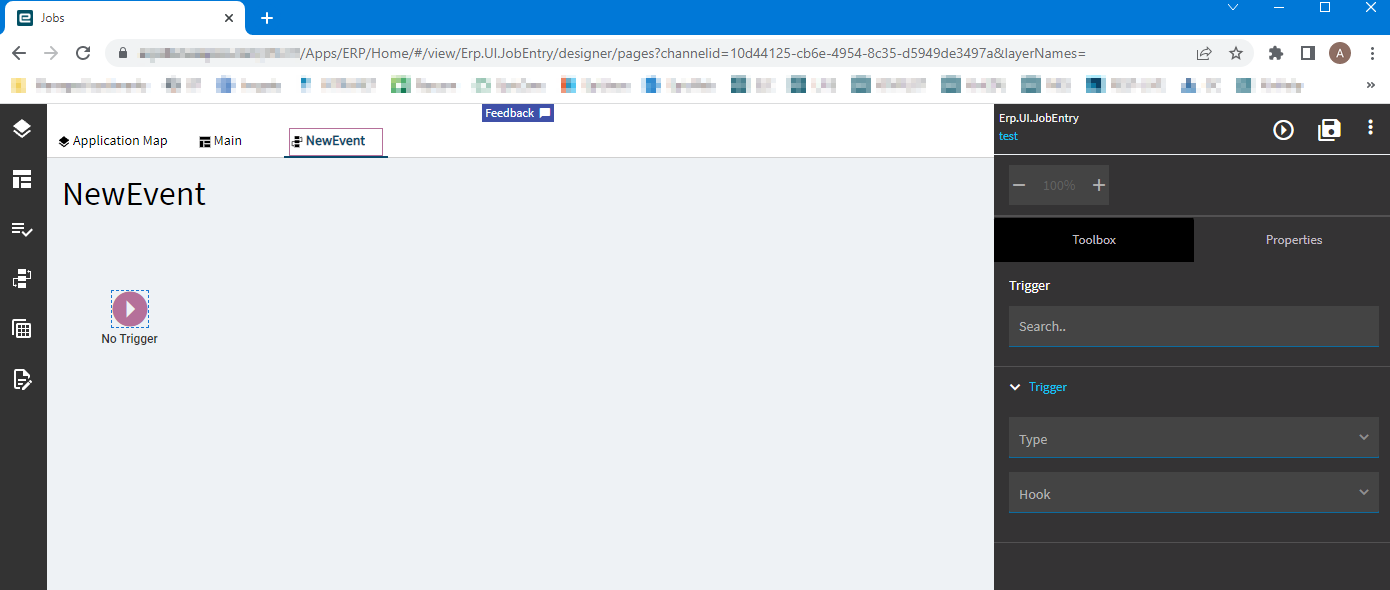Click the Feedback button
Viewport: 1390px width, 590px height.
[x=518, y=113]
